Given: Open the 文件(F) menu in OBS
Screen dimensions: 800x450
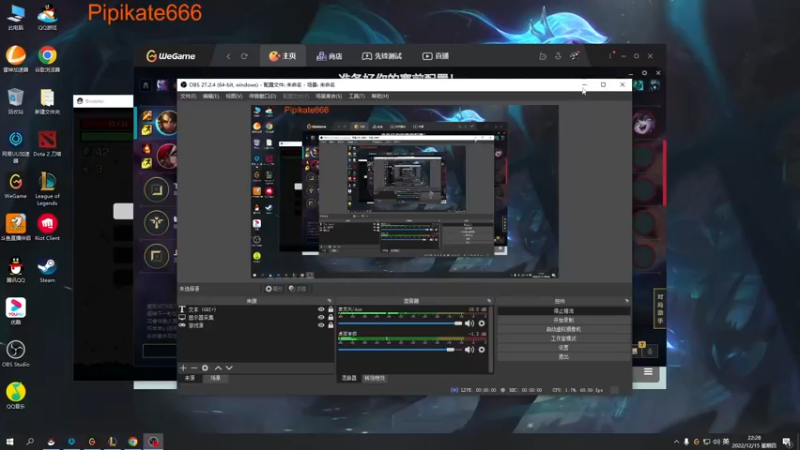Looking at the screenshot, I should 188,96.
